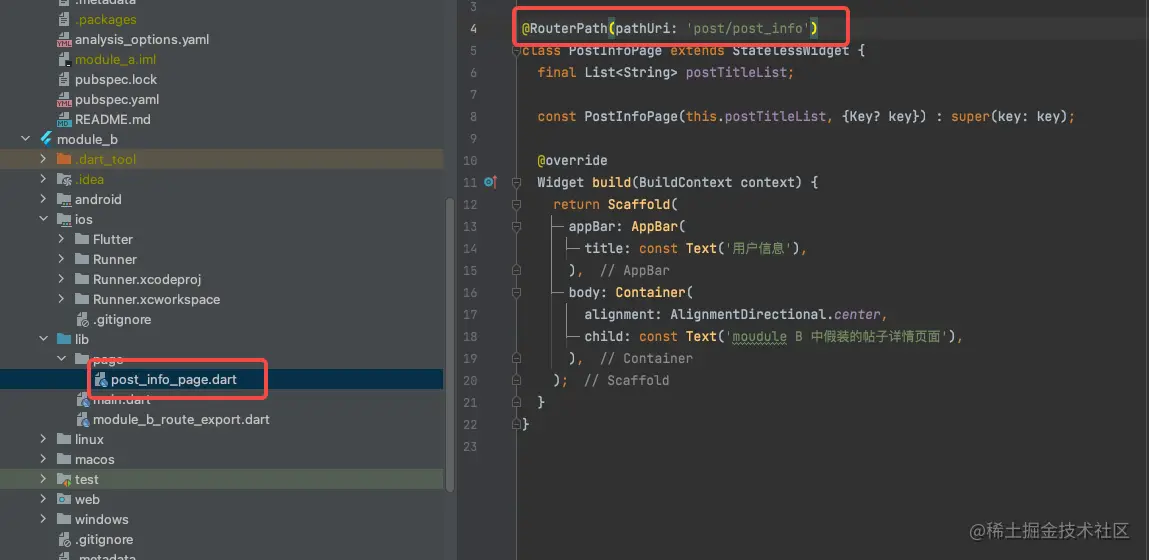Click the 'extends' keyword on line 5
1149x560 pixels.
pyautogui.click(x=697, y=51)
